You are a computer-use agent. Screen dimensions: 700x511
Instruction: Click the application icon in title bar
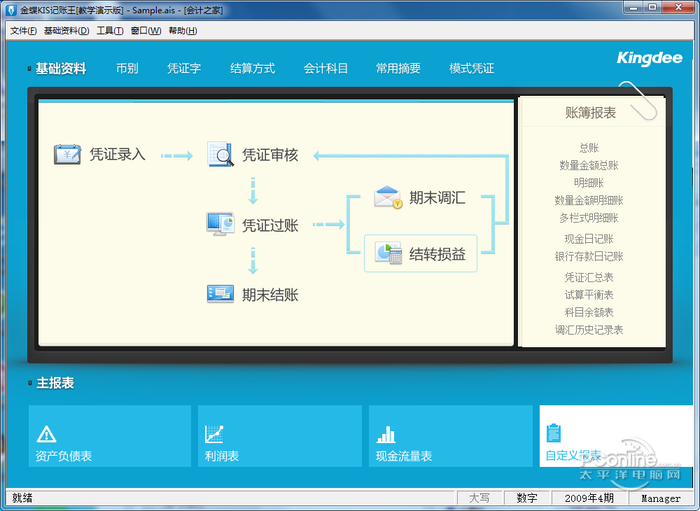12,10
